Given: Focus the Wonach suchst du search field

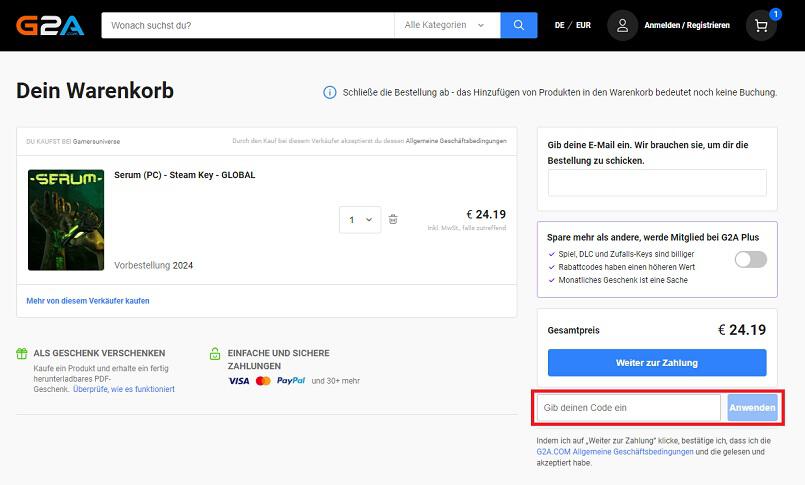Looking at the screenshot, I should click(248, 25).
